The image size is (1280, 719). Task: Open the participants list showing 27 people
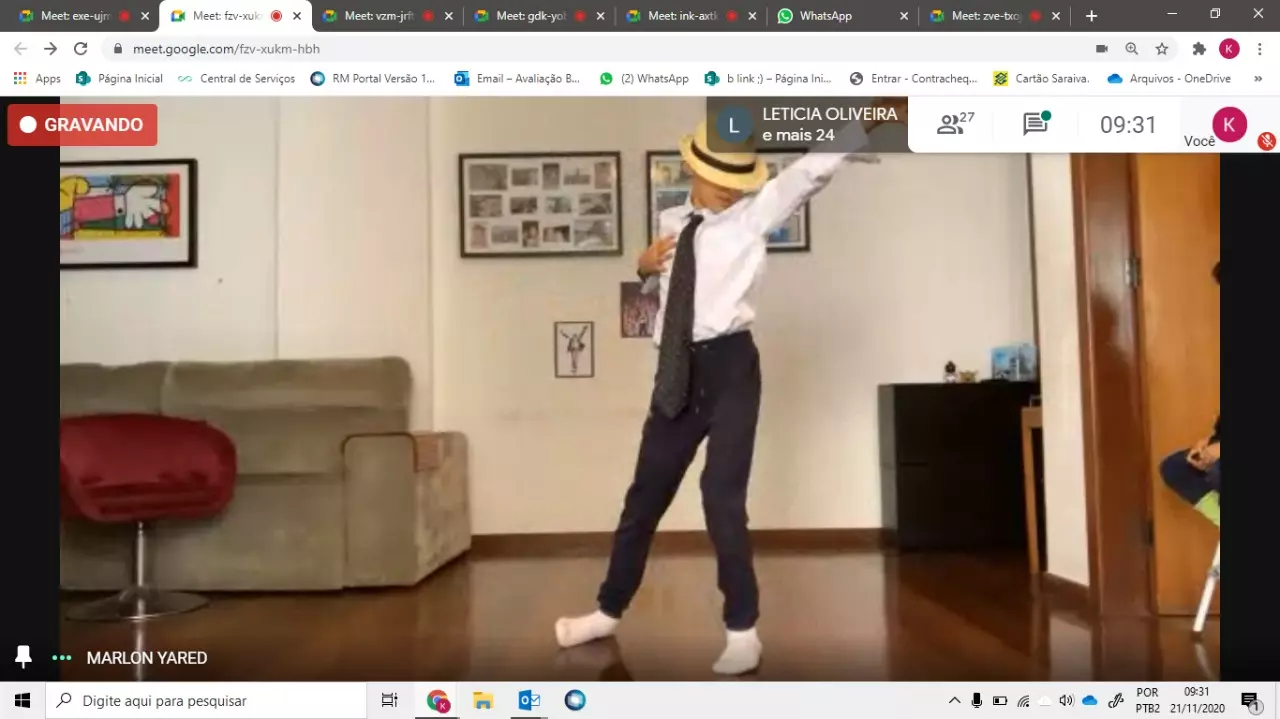[x=955, y=124]
